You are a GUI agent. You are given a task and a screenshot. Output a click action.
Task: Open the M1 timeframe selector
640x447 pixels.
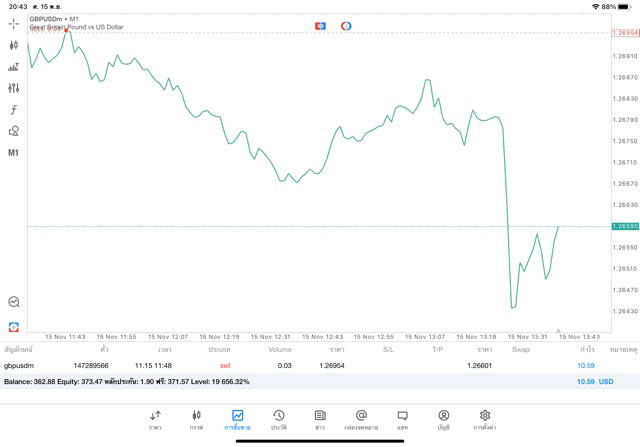[14, 153]
